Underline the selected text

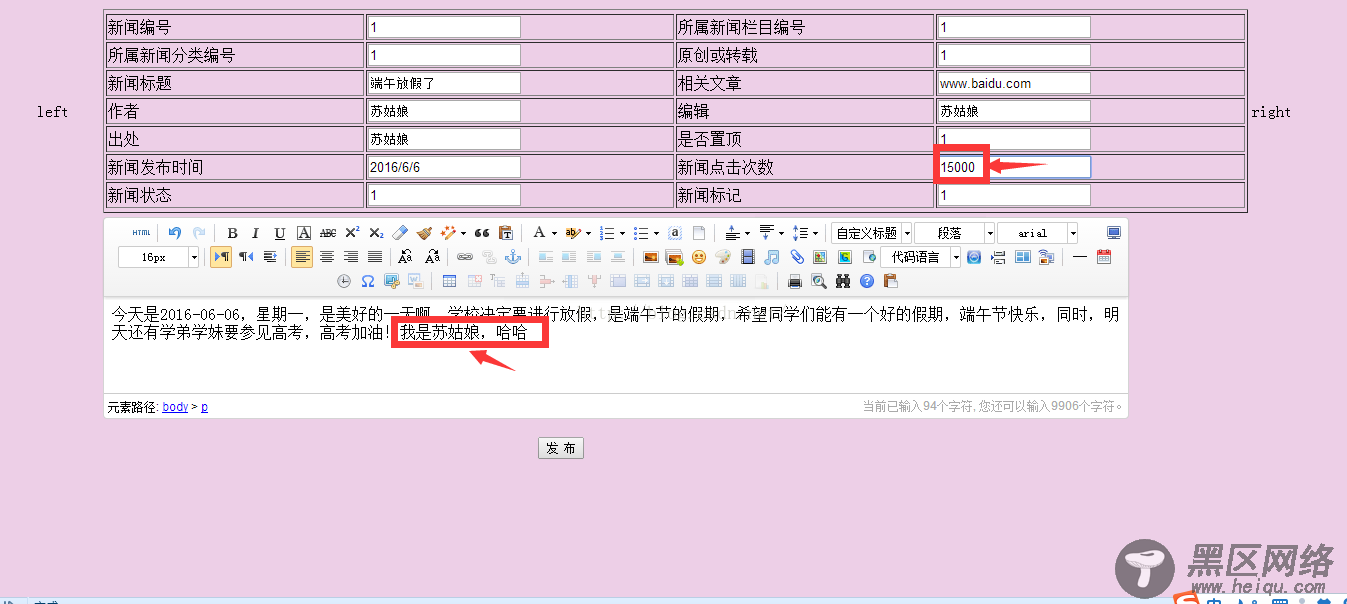(280, 233)
